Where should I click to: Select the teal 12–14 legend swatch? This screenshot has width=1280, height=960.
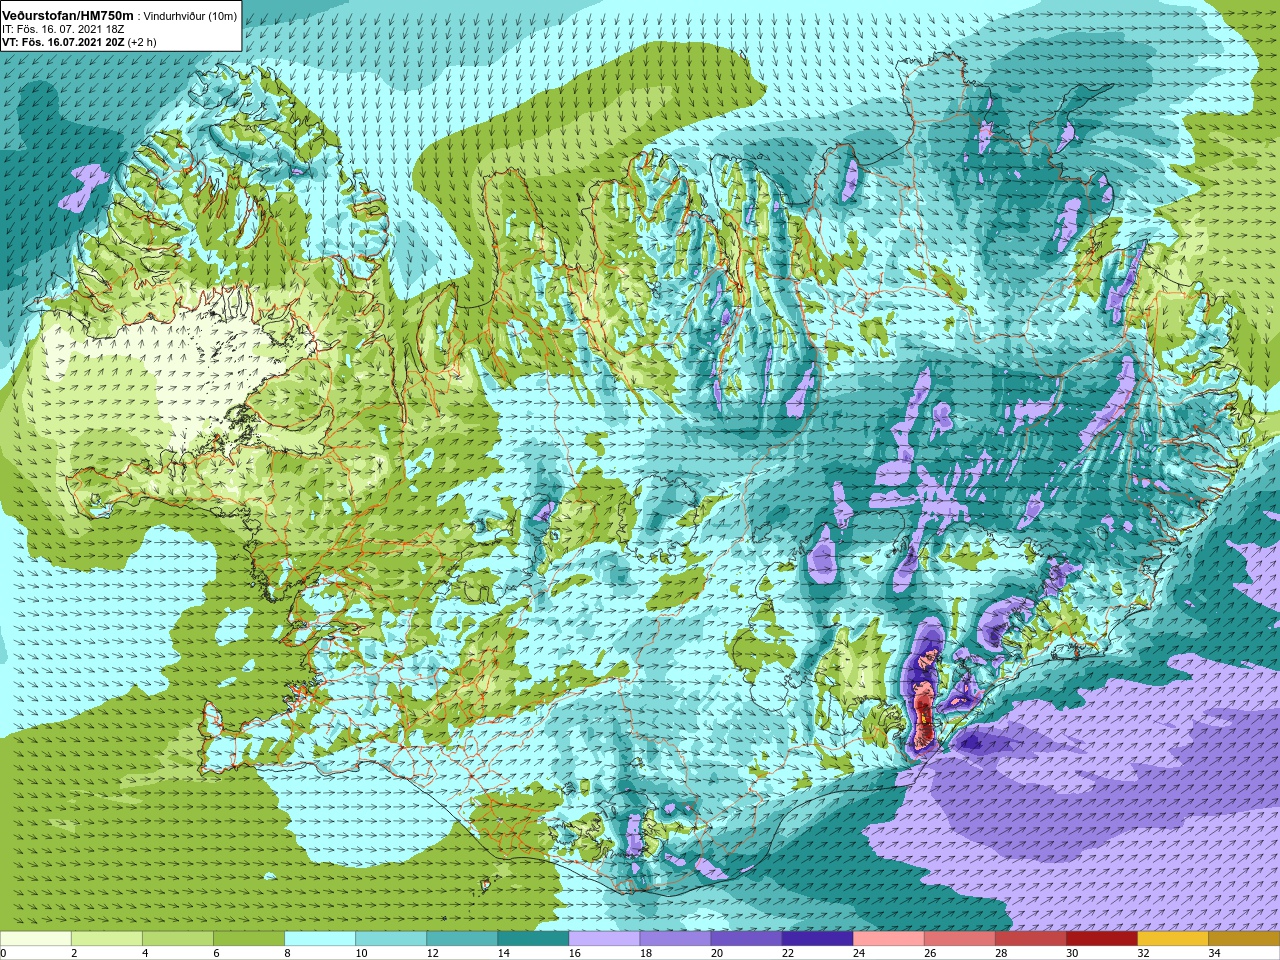coord(461,939)
